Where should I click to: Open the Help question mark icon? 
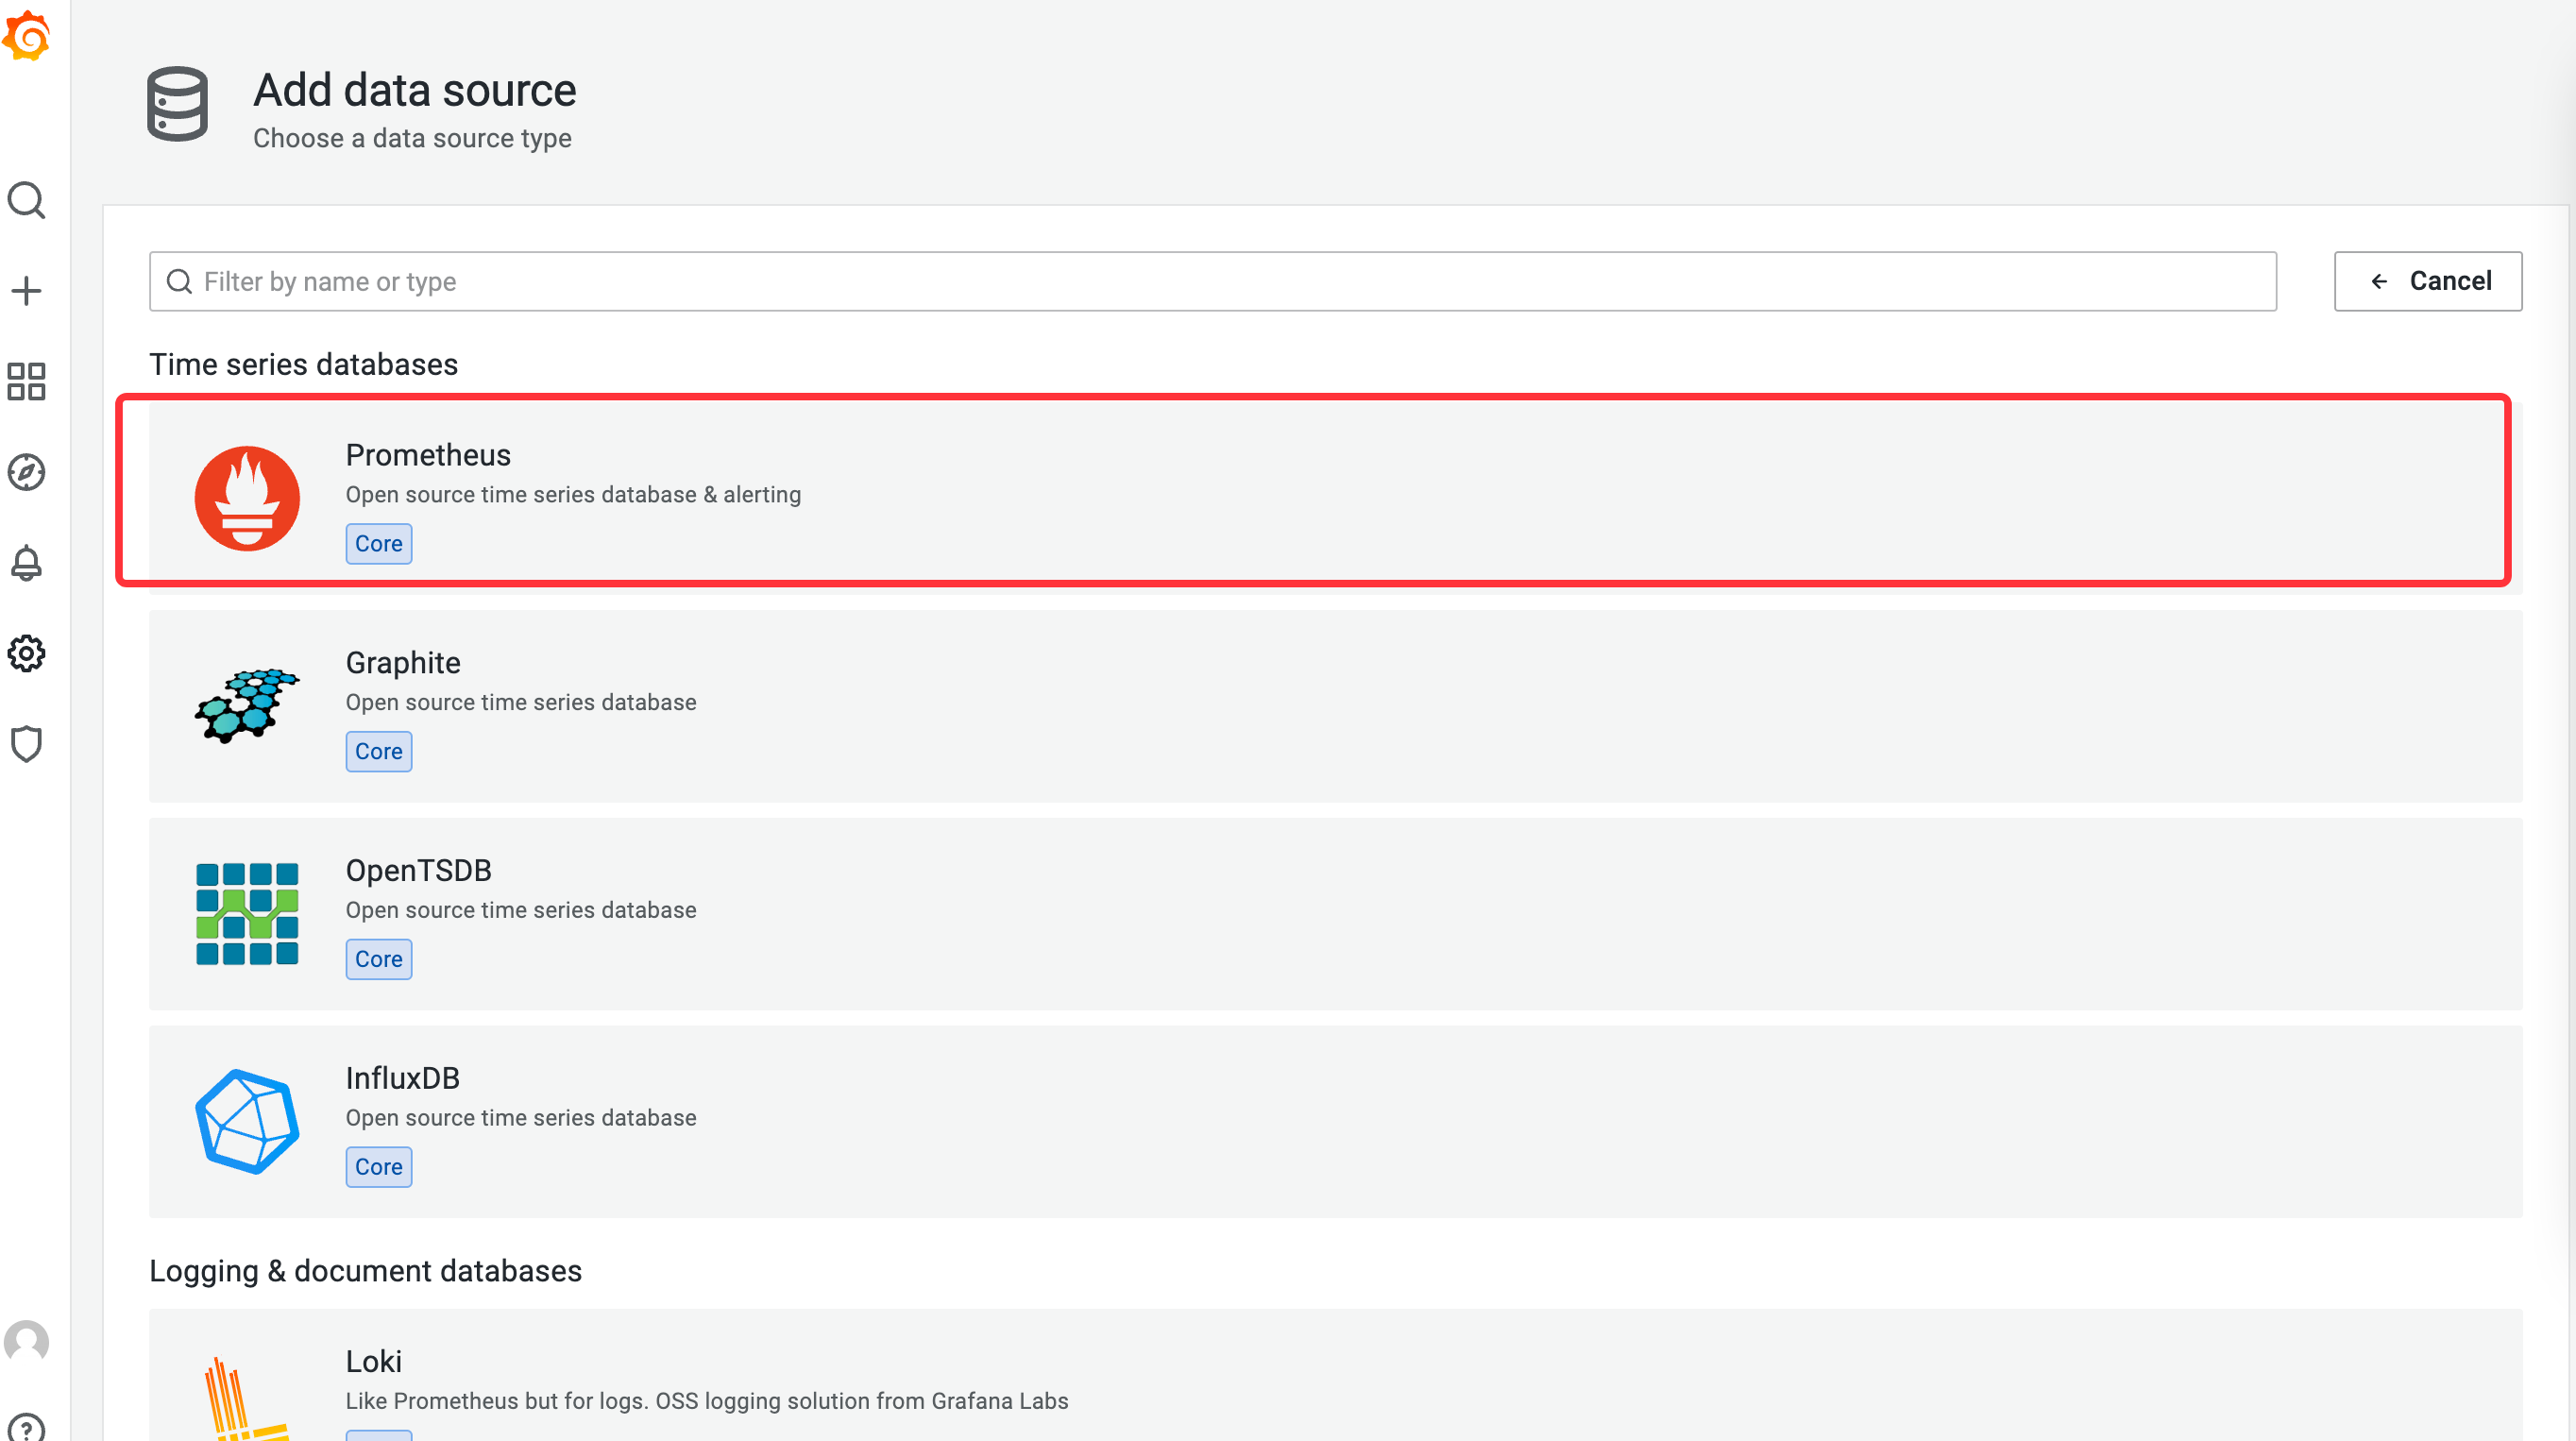point(26,1428)
